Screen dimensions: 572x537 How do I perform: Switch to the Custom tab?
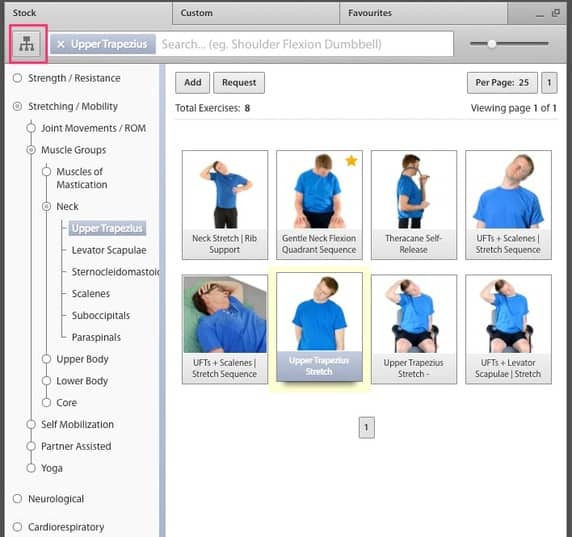256,13
